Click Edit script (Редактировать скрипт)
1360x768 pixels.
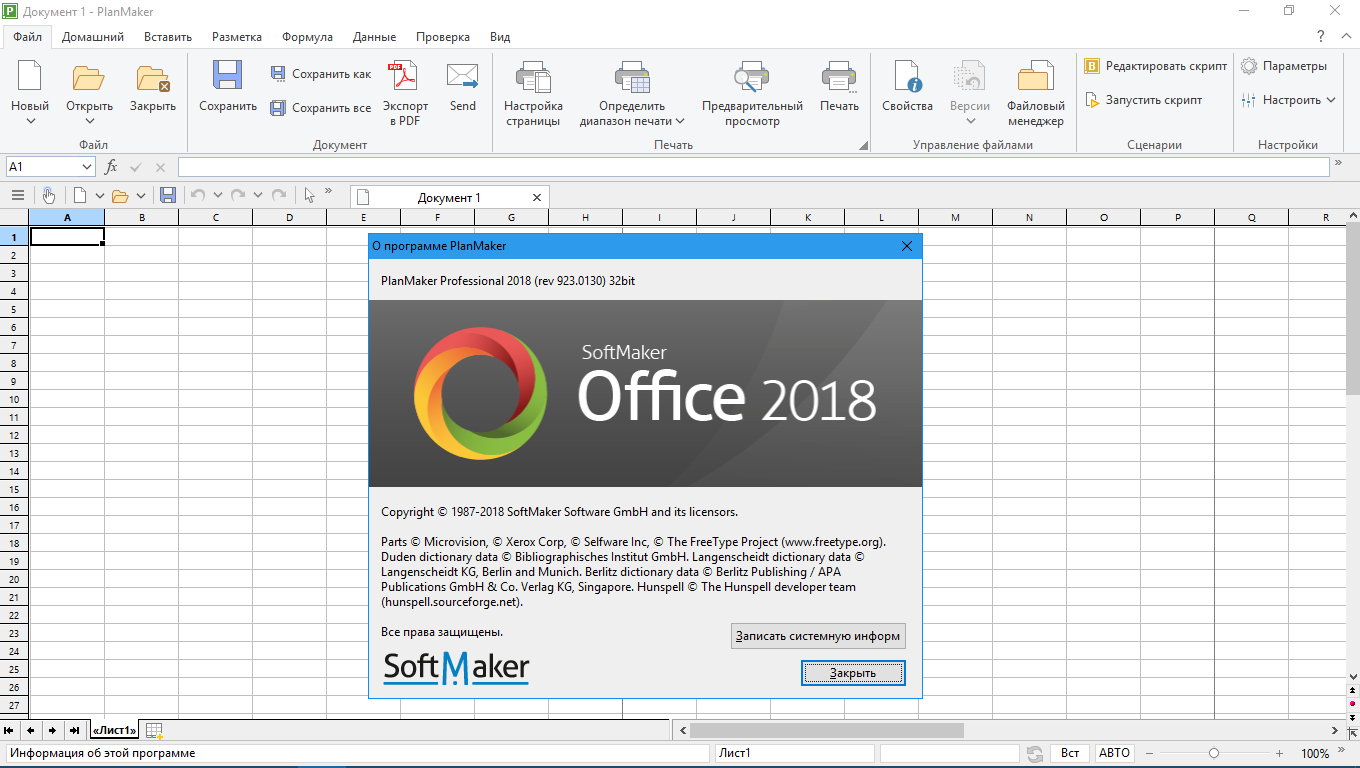1156,66
